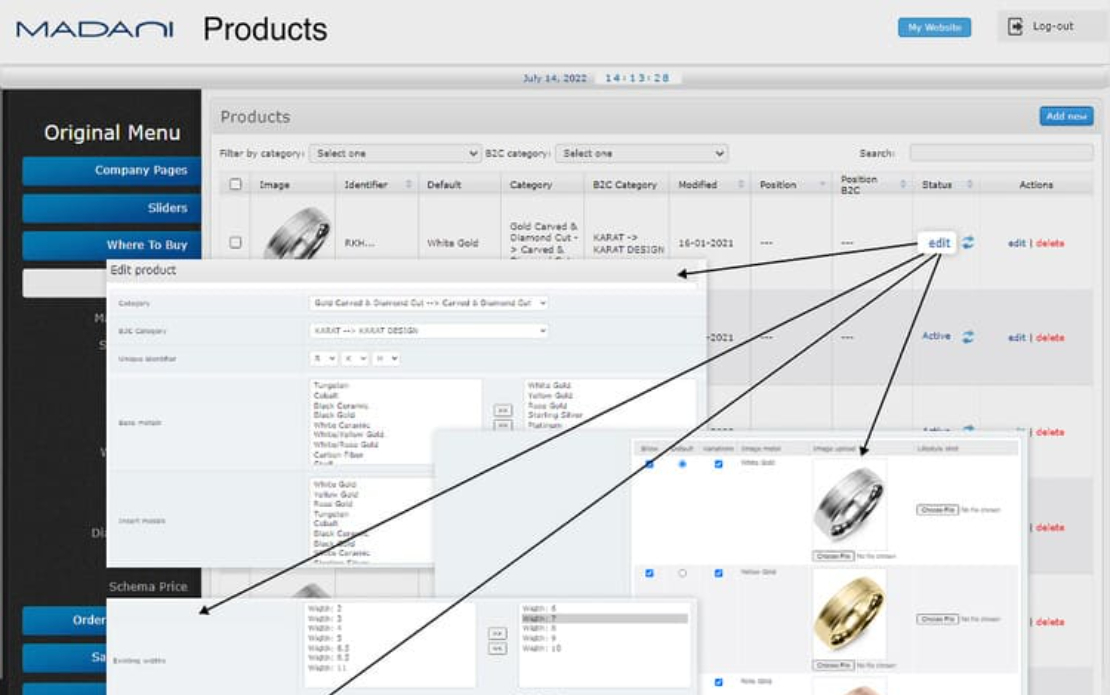Viewport: 1110px width, 695px height.
Task: Select Platinum in chosen base metals
Action: pos(544,425)
